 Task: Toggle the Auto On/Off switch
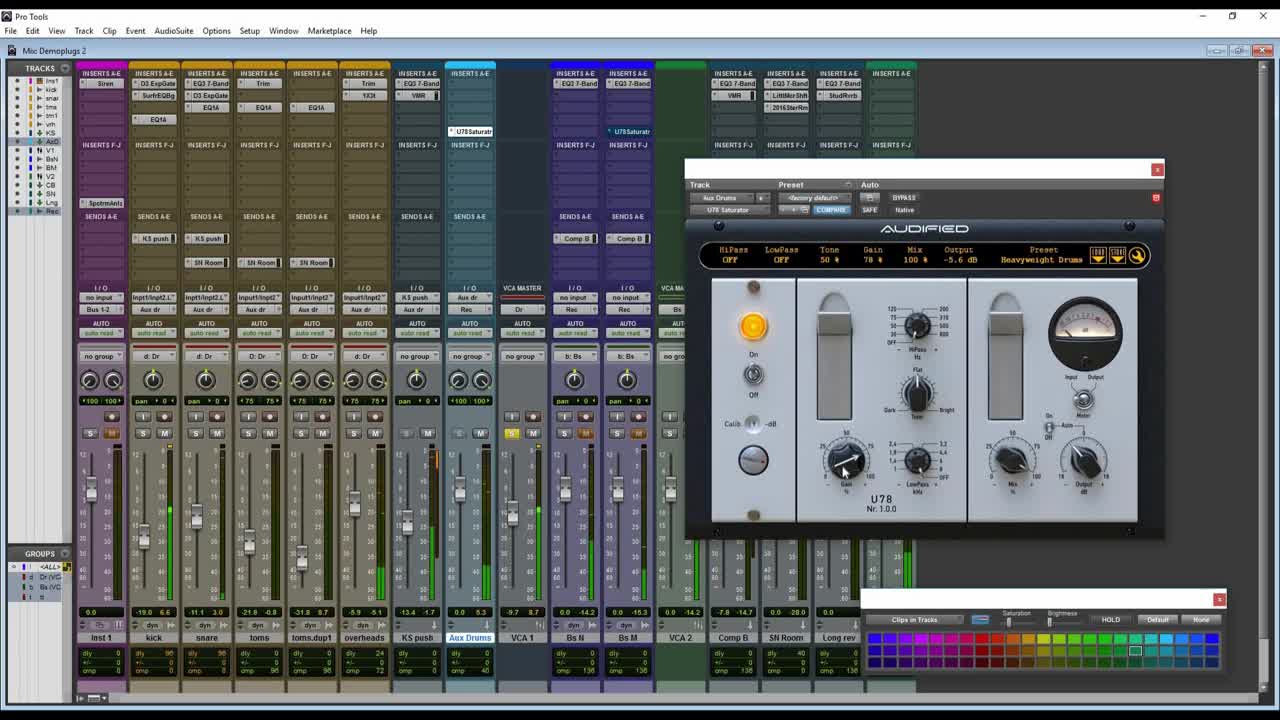click(1049, 428)
